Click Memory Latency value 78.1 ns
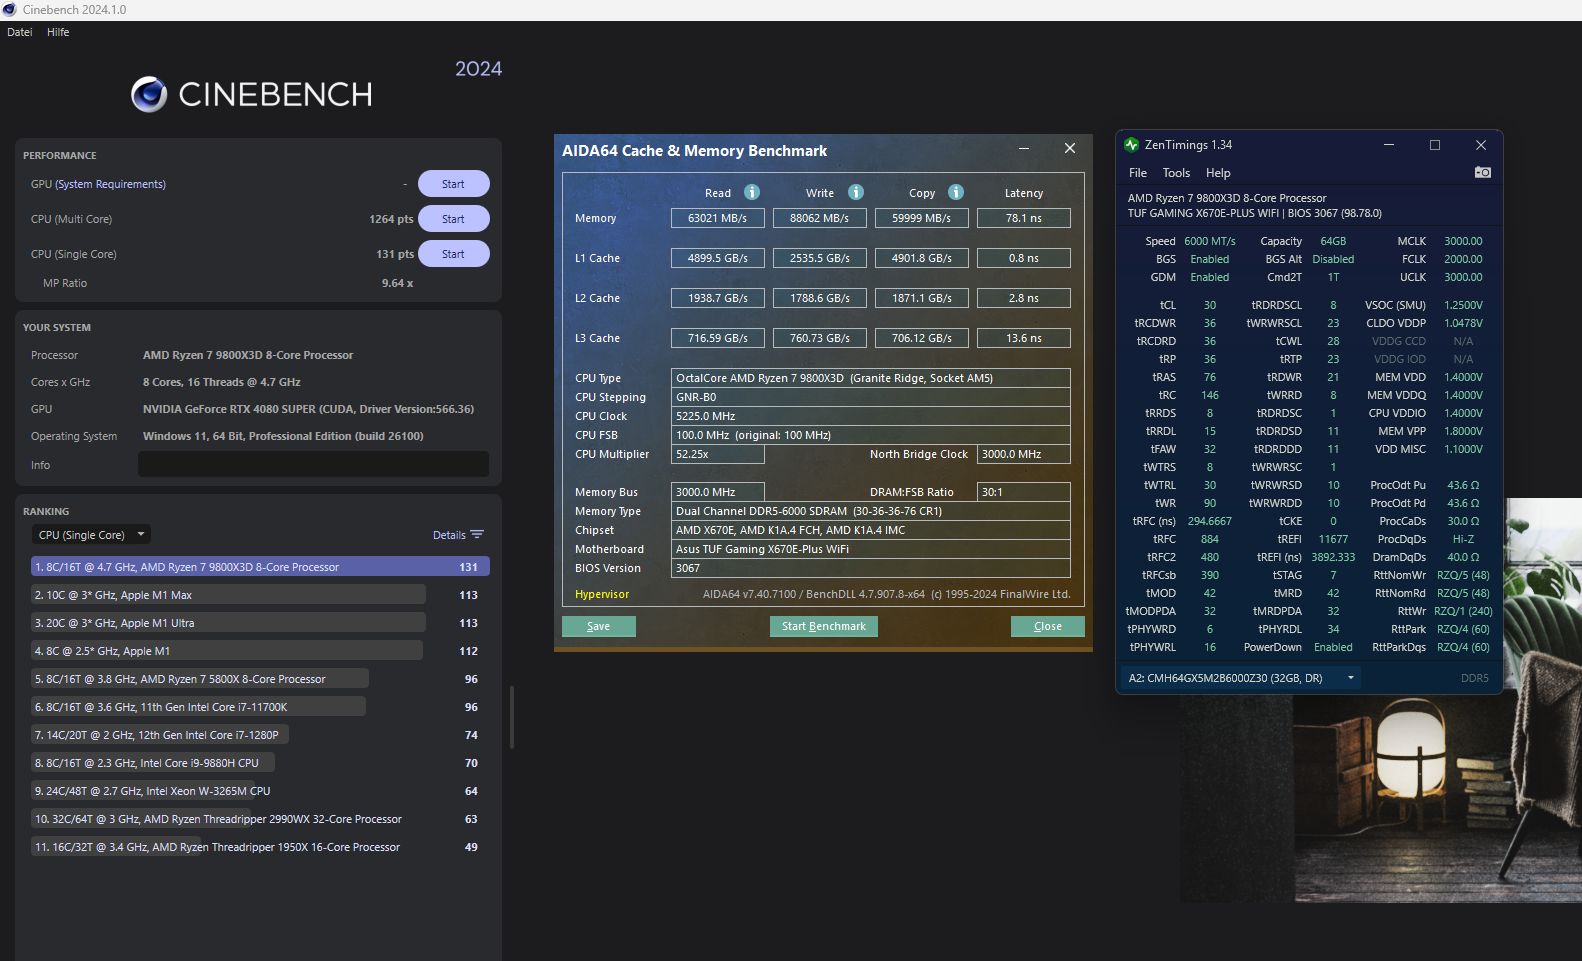The image size is (1582, 961). [x=1024, y=218]
